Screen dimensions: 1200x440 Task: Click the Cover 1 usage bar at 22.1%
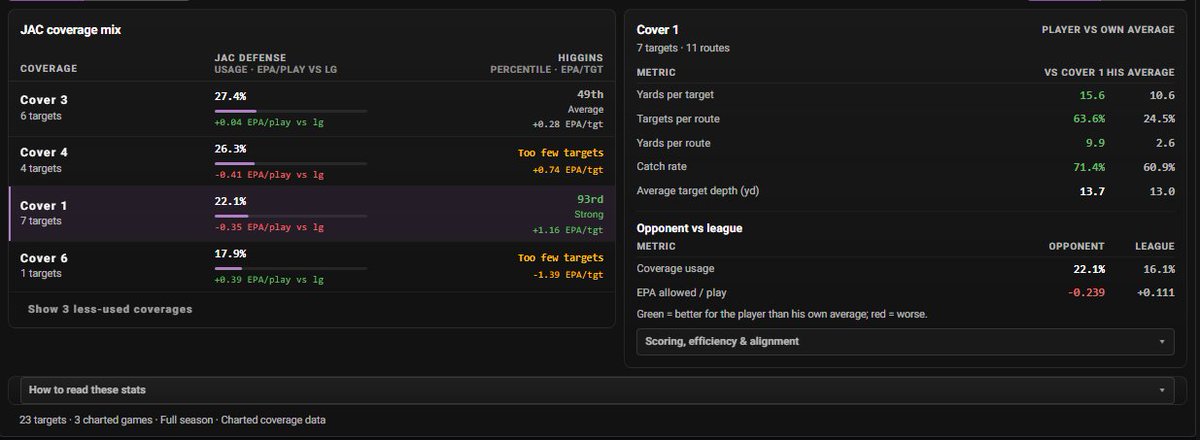coord(290,215)
